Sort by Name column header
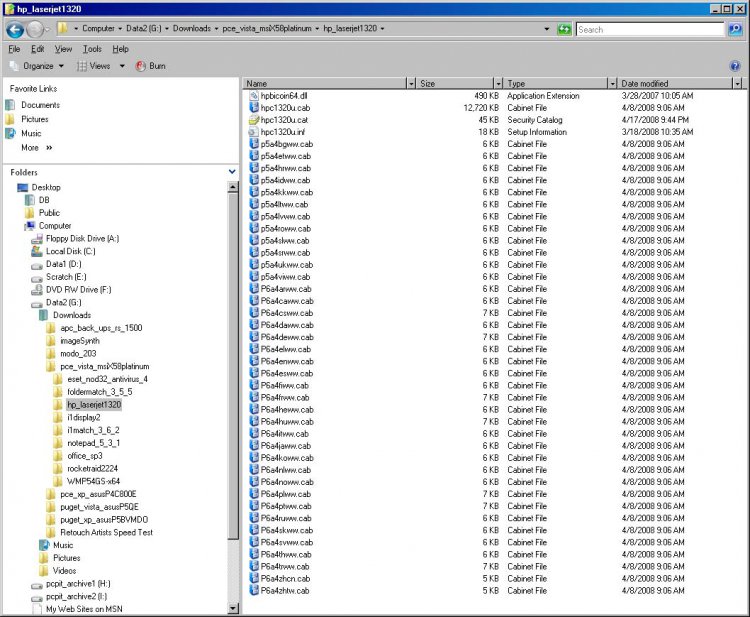Image resolution: width=750 pixels, height=617 pixels. coord(325,84)
